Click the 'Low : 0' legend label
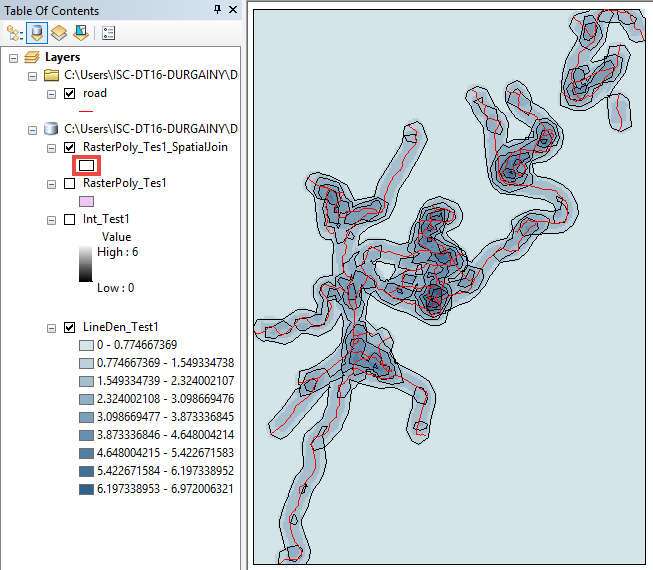Screen dimensions: 653x570 (x=115, y=288)
